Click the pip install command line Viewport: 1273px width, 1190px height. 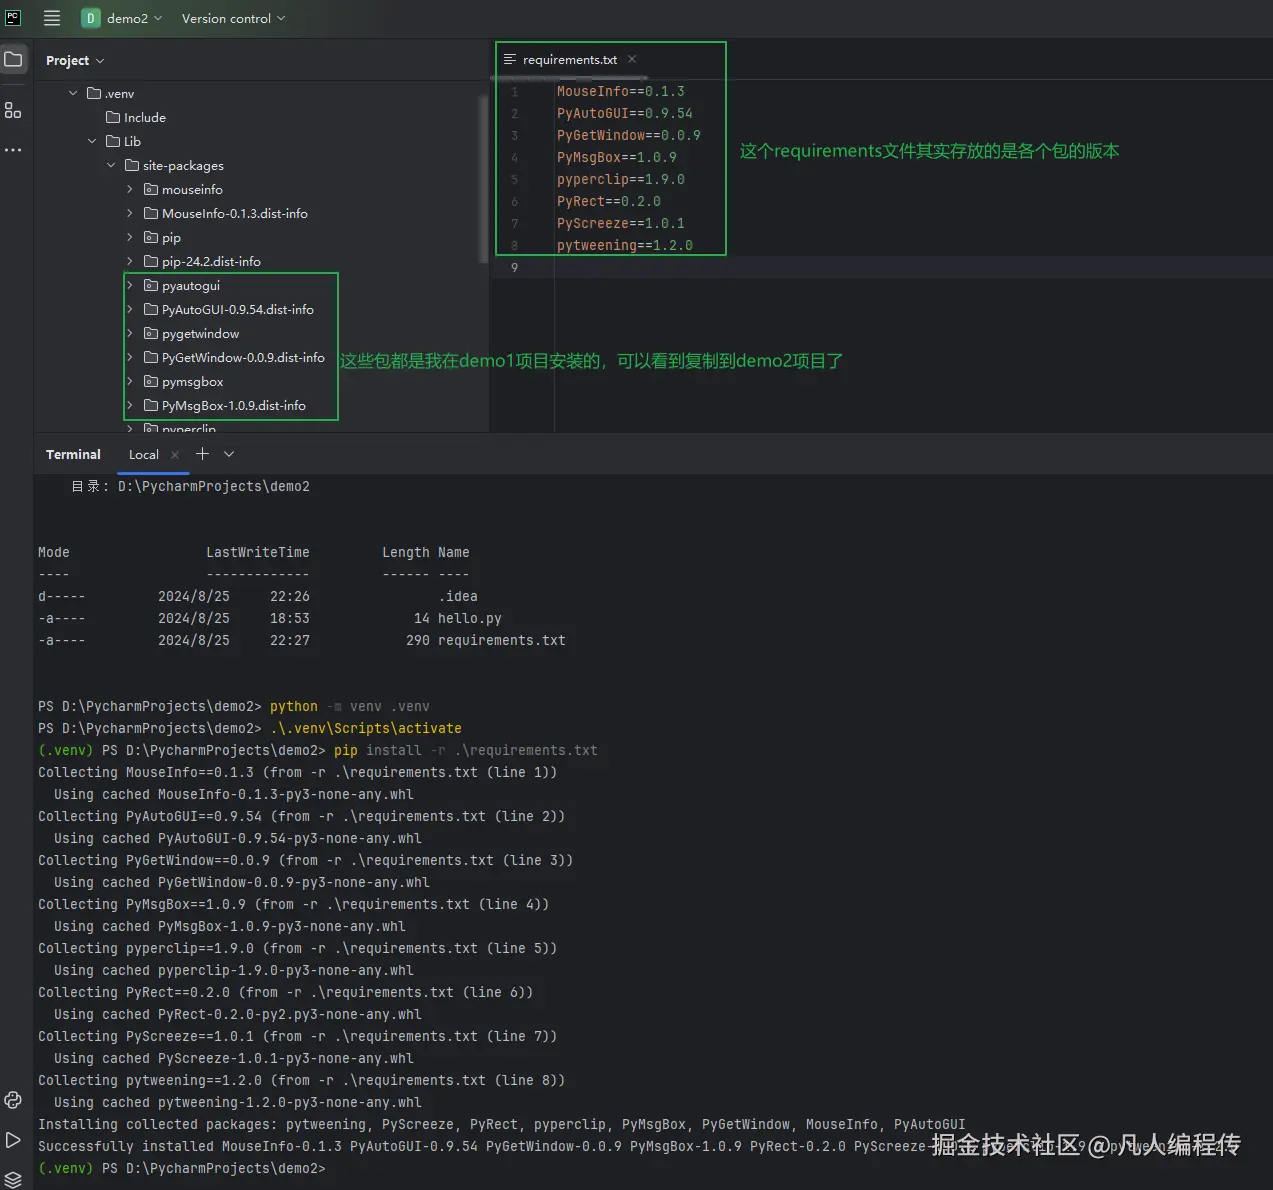(466, 750)
